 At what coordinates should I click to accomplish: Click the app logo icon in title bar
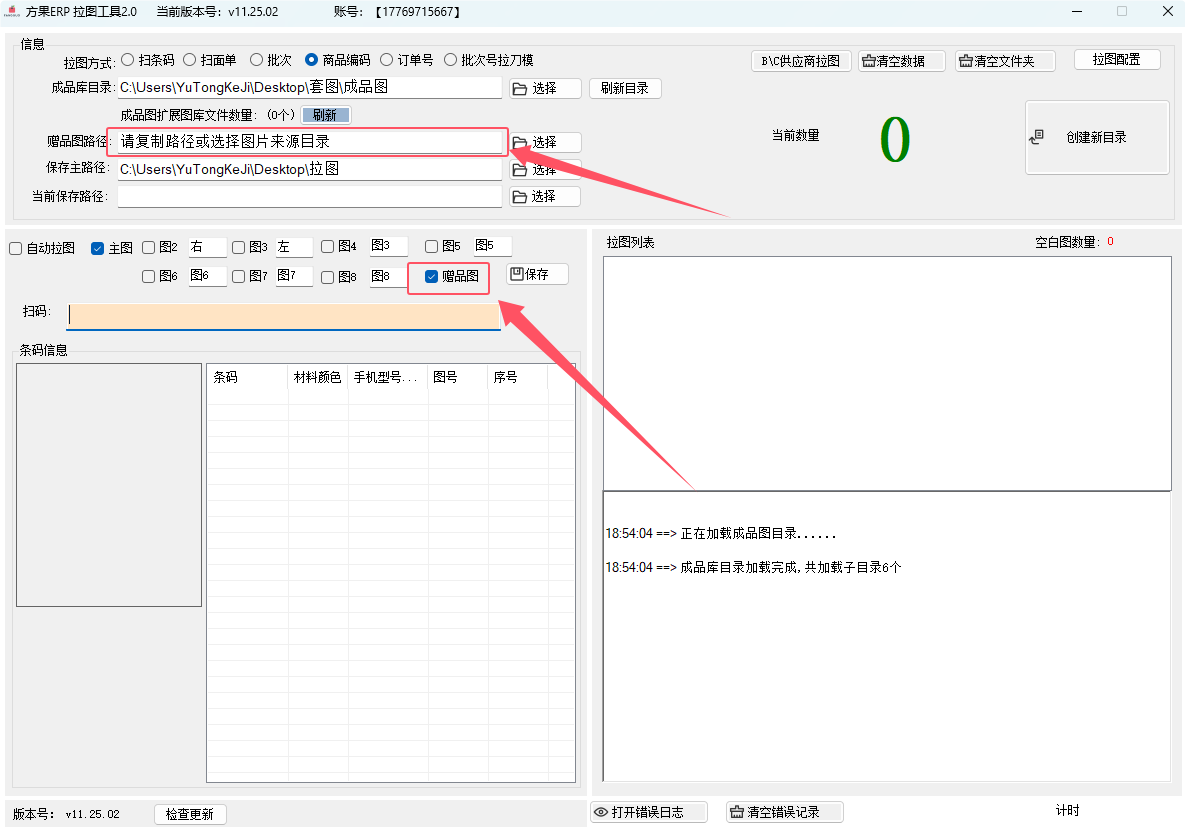(x=11, y=11)
